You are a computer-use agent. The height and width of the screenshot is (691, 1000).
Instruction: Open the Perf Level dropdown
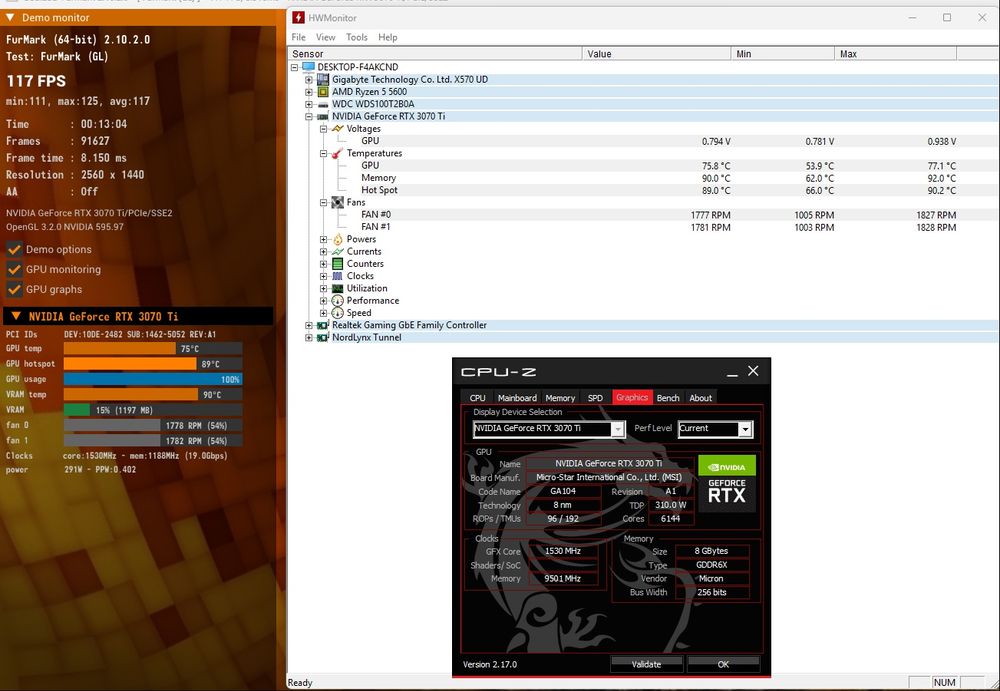tap(744, 429)
